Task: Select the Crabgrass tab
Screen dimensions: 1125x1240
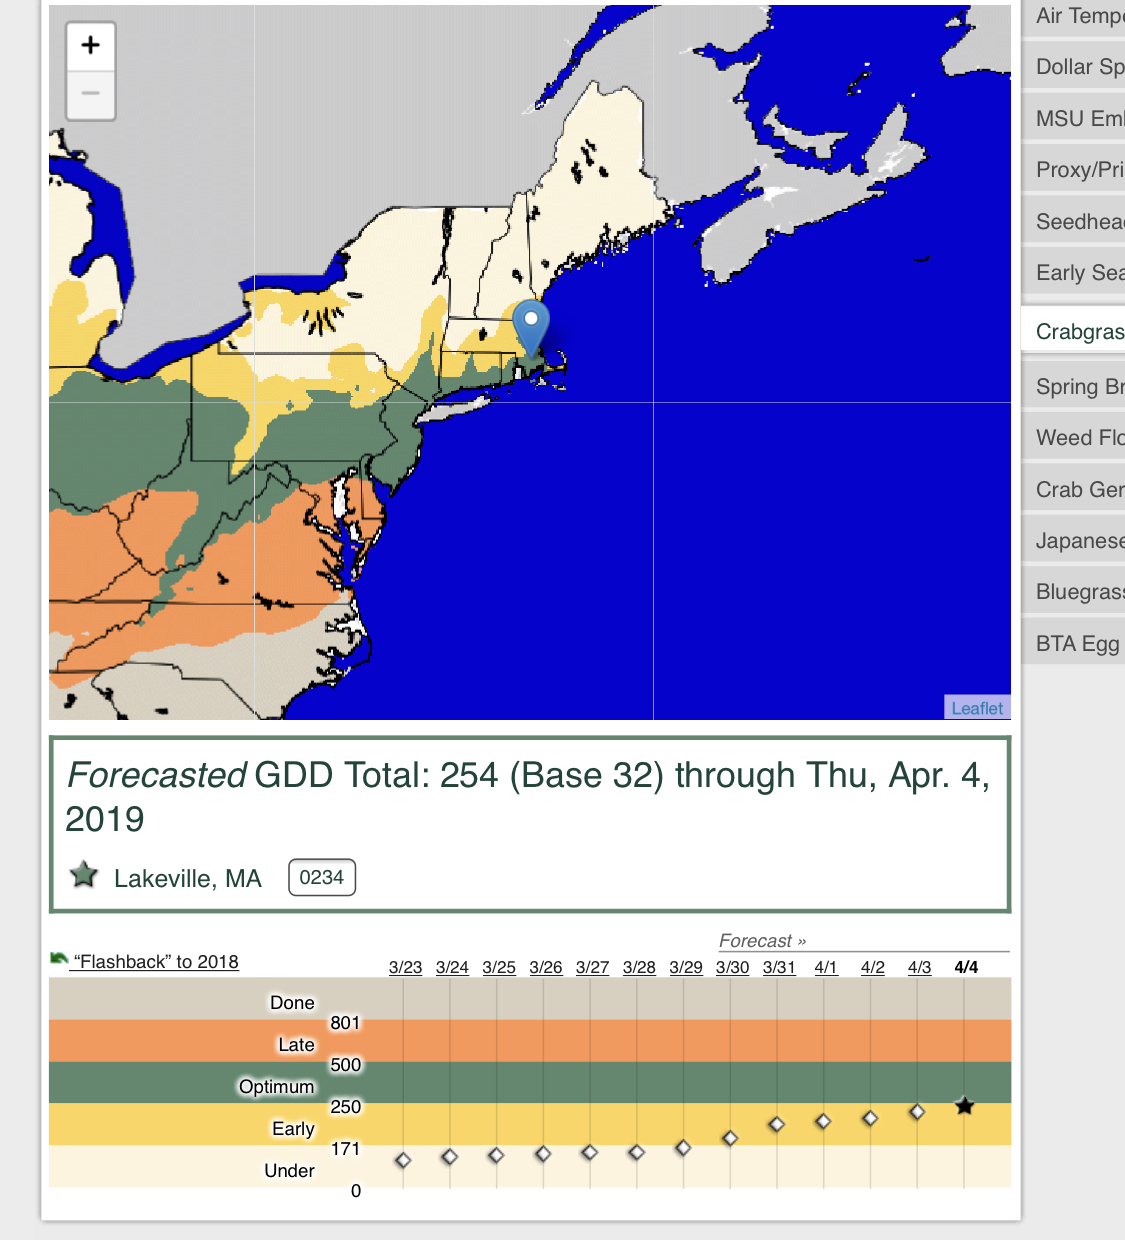Action: (x=1074, y=331)
